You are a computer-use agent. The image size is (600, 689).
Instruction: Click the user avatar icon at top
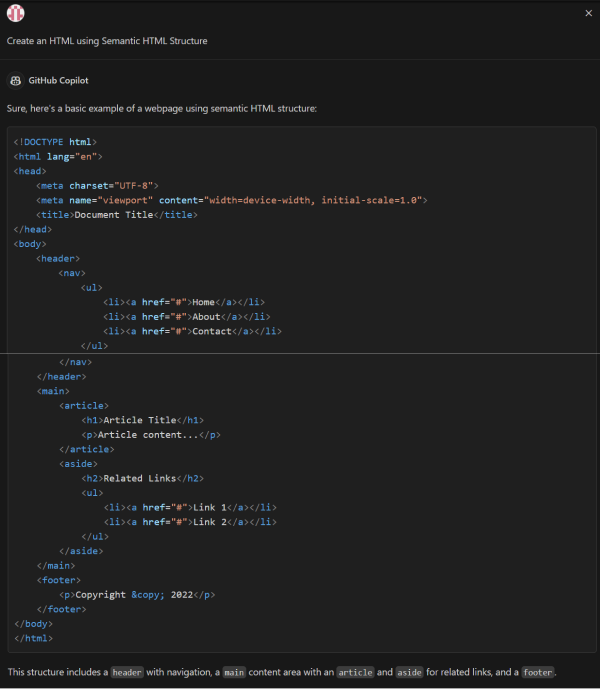pos(15,13)
